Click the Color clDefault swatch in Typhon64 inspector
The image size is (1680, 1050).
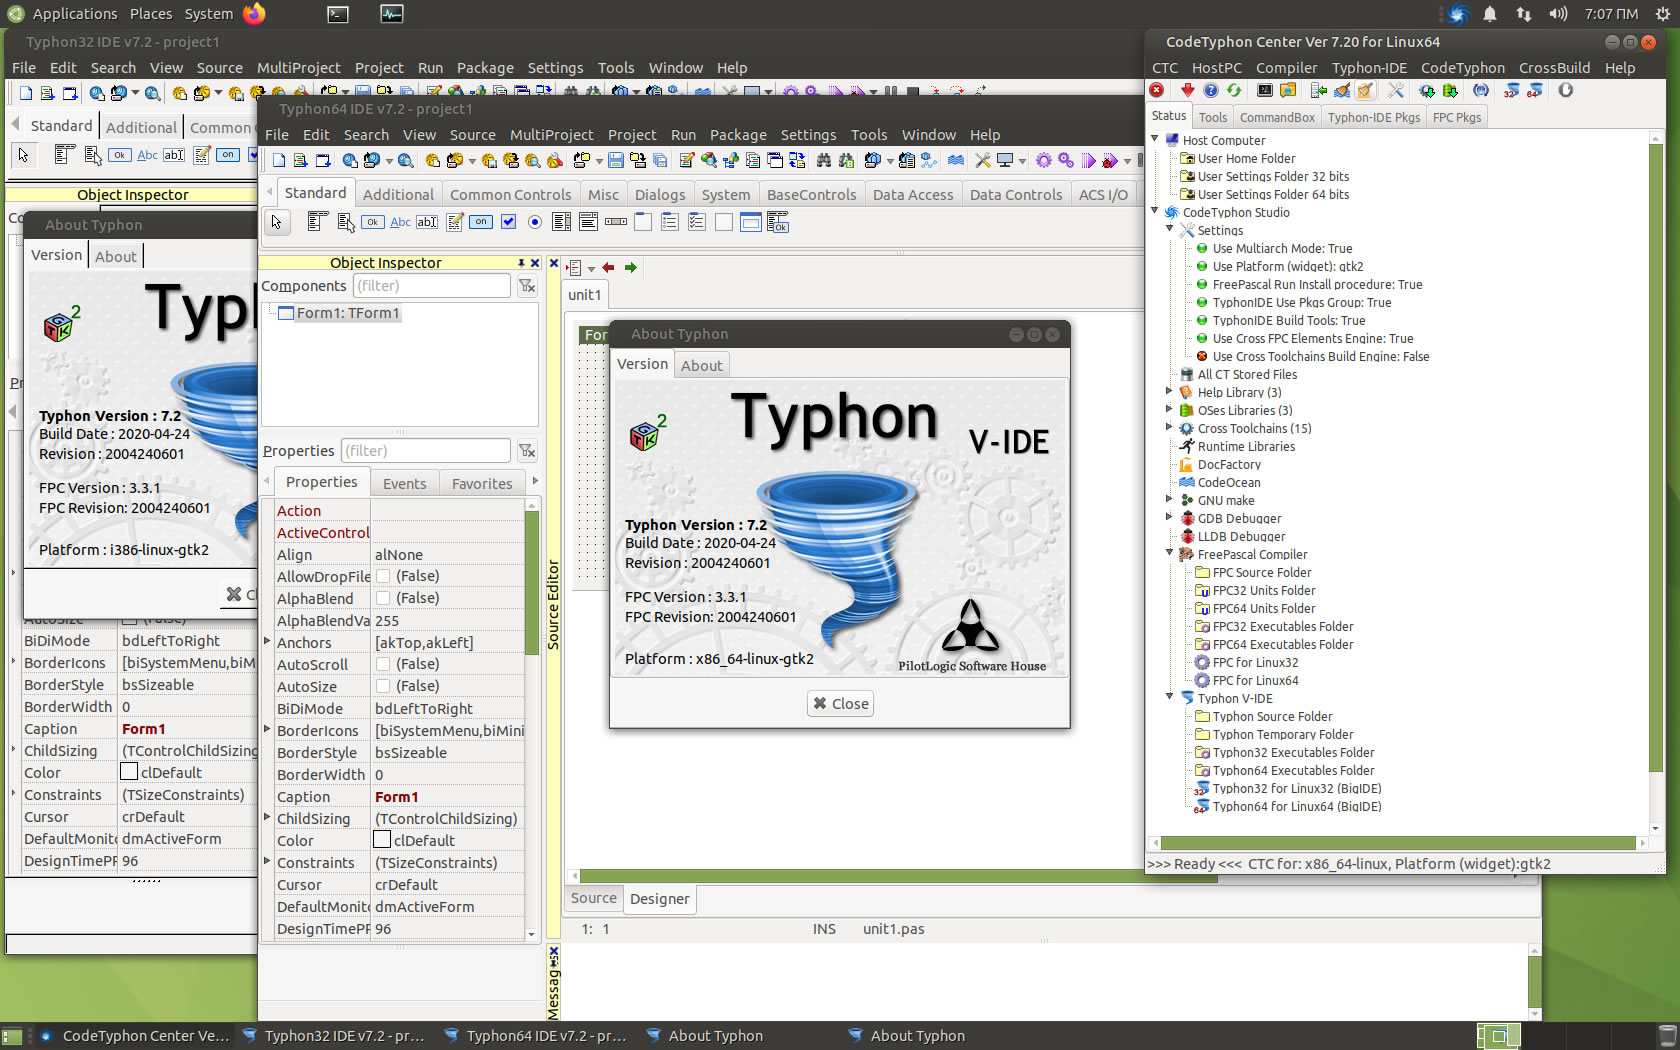point(382,840)
